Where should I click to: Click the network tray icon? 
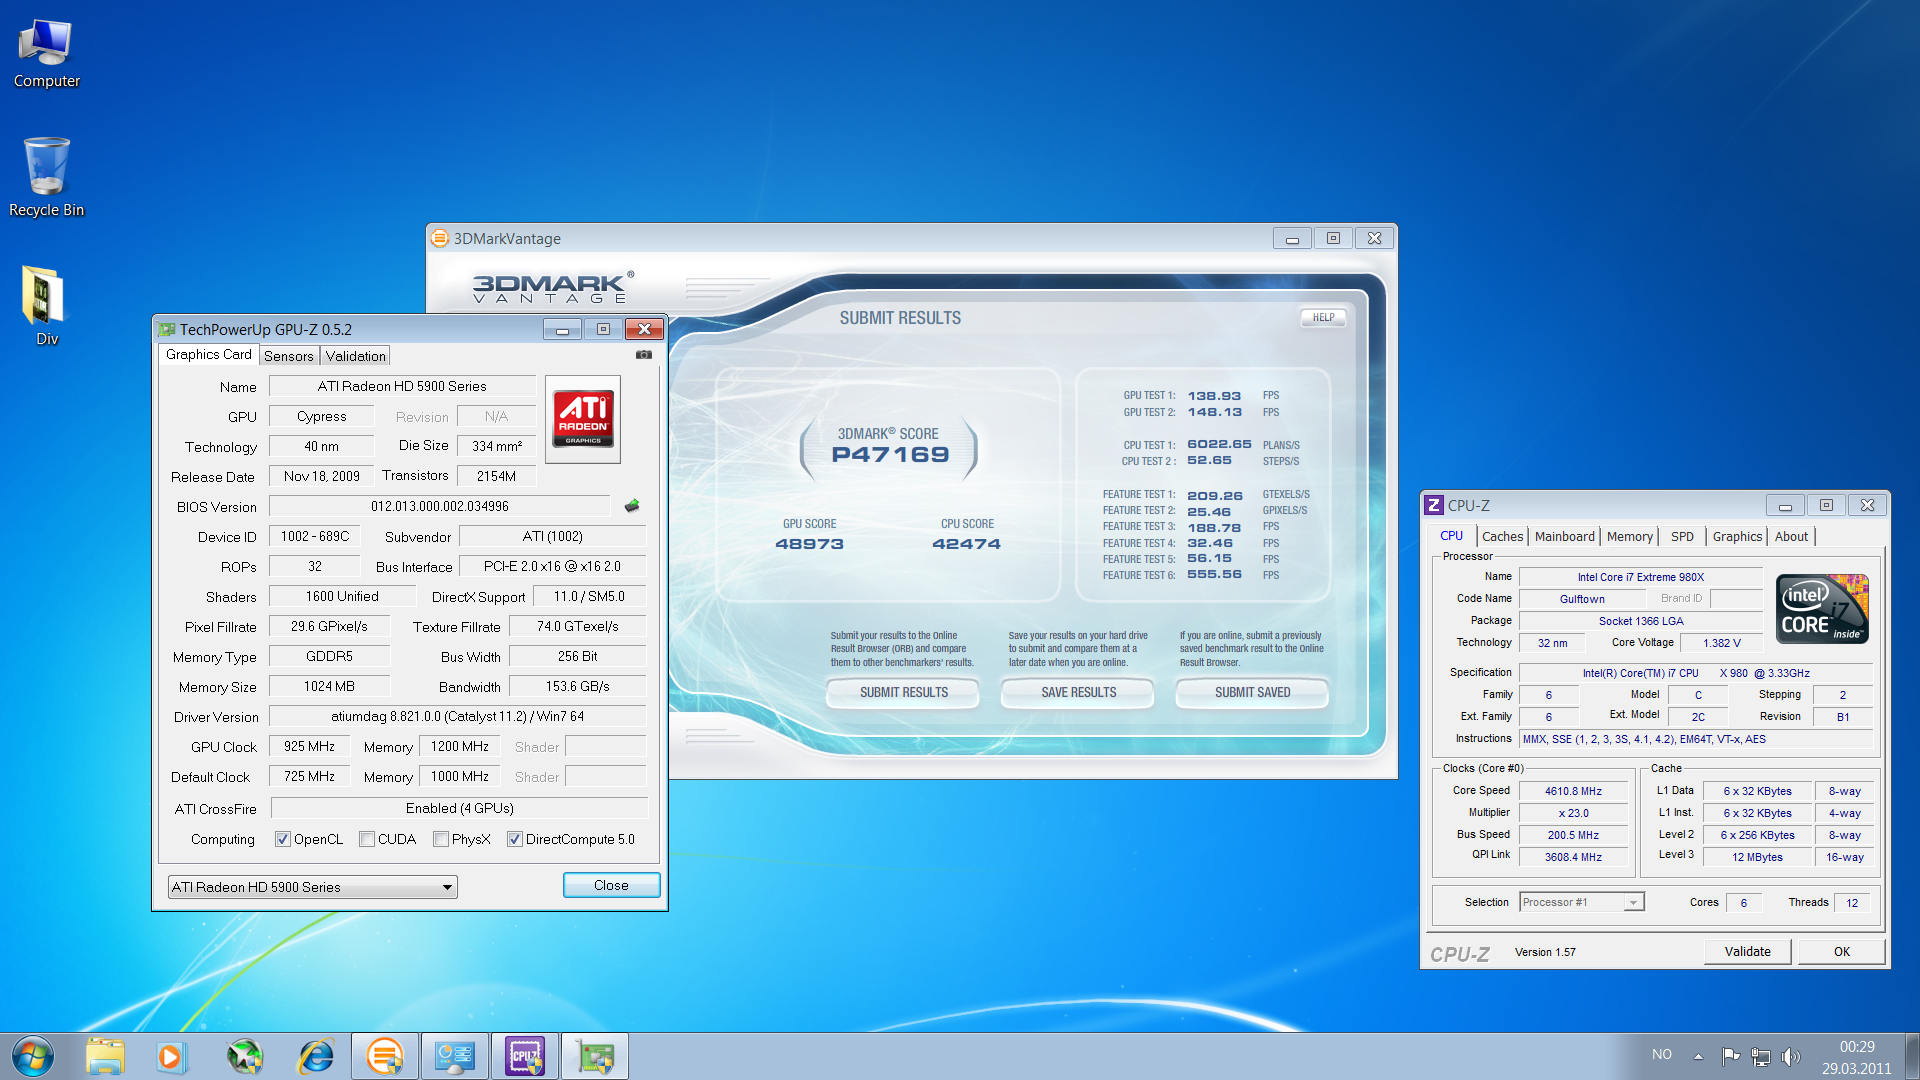point(1761,1056)
